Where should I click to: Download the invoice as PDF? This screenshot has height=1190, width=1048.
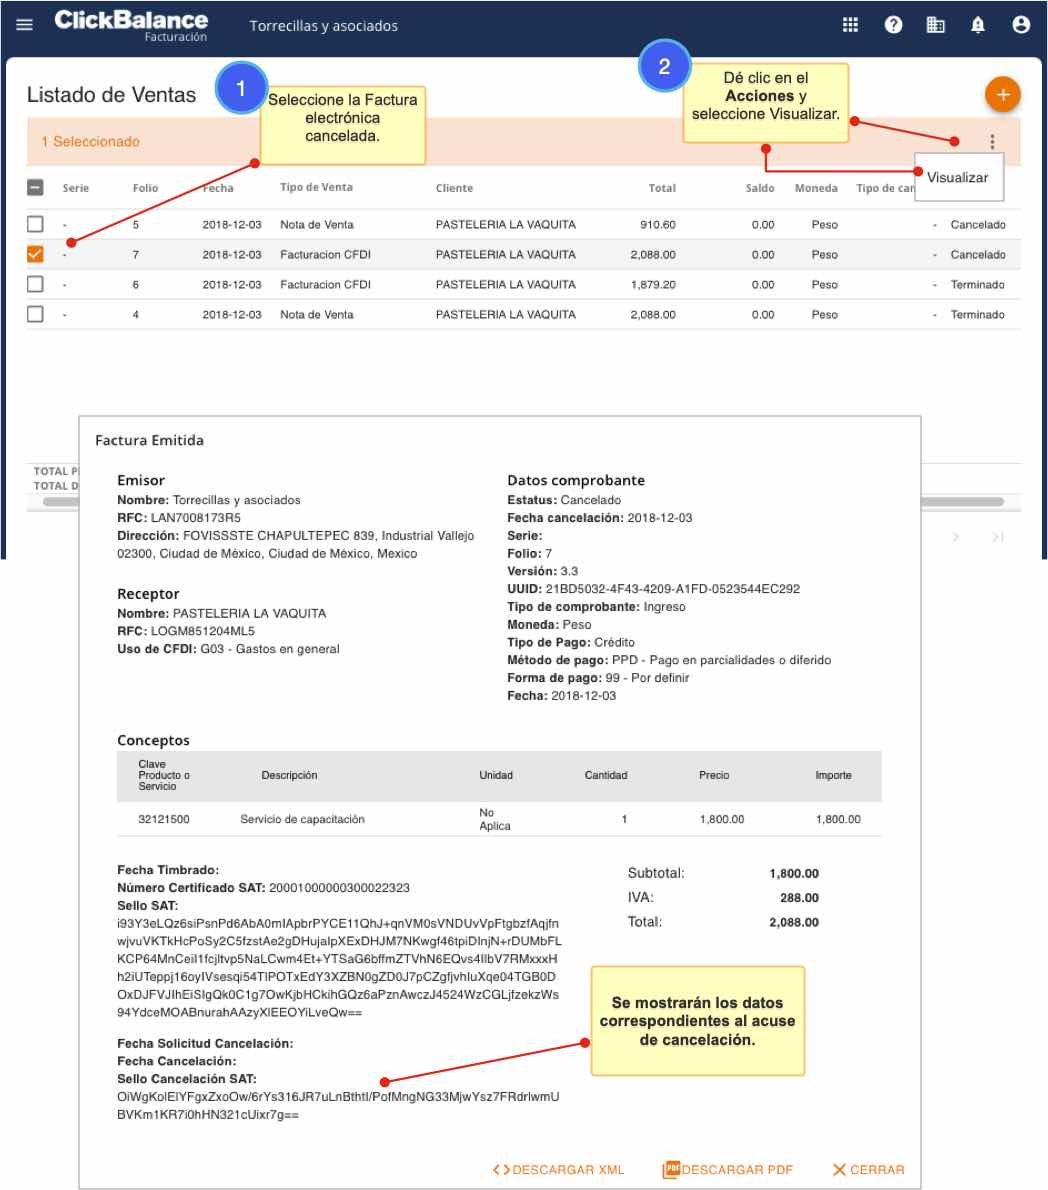(x=727, y=1170)
